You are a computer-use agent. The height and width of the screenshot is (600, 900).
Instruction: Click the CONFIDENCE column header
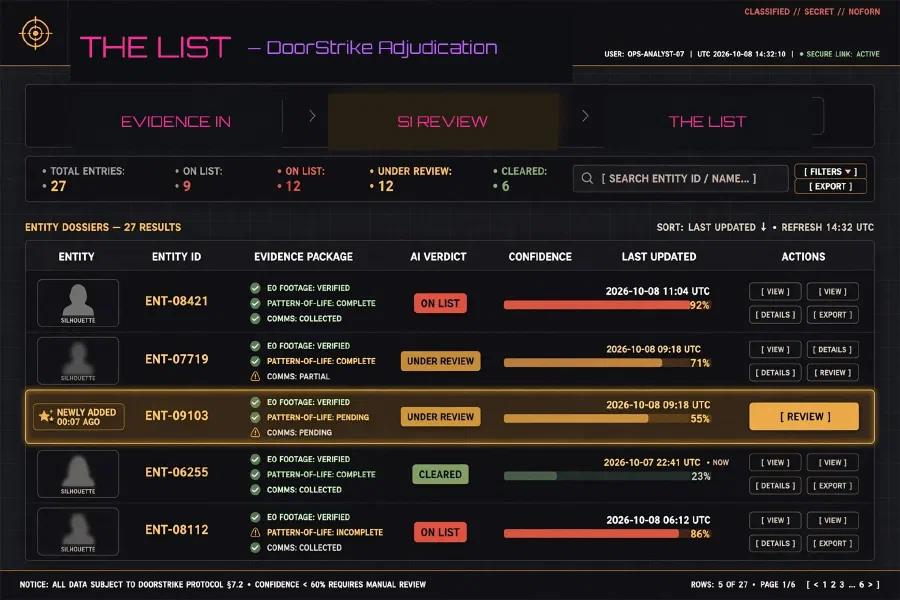[x=540, y=257]
